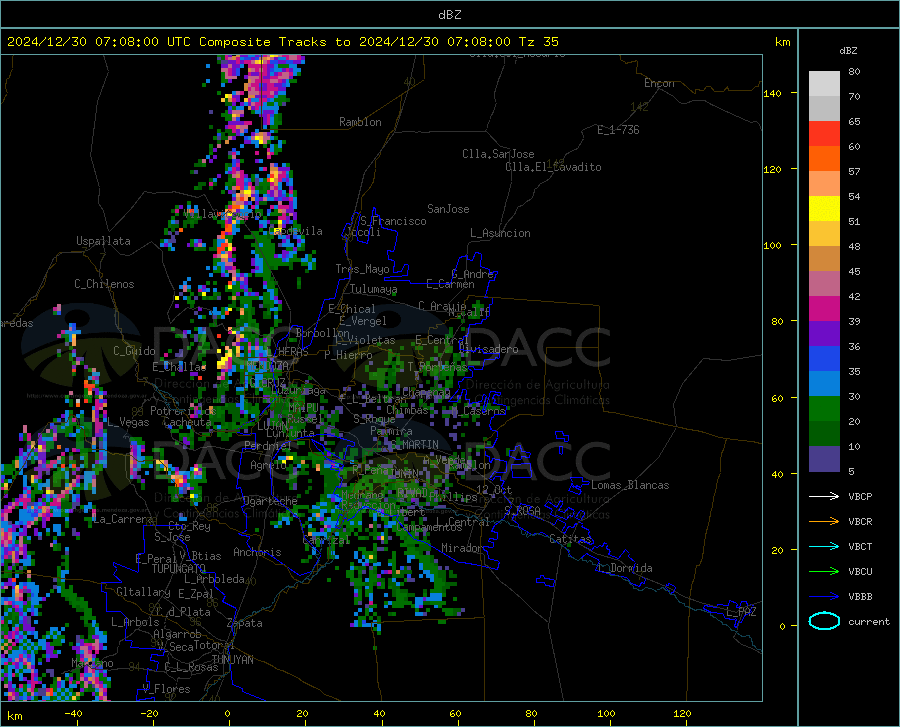Click the L_Dormida map label
Image resolution: width=900 pixels, height=727 pixels.
[x=624, y=569]
